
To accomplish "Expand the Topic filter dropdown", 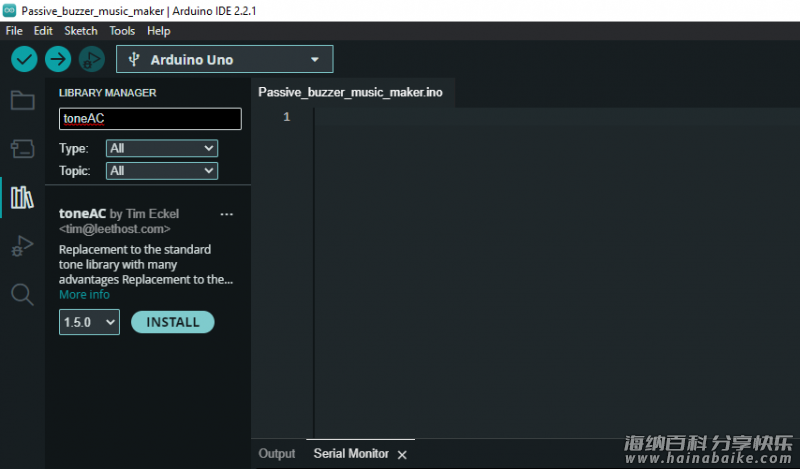I will [162, 170].
